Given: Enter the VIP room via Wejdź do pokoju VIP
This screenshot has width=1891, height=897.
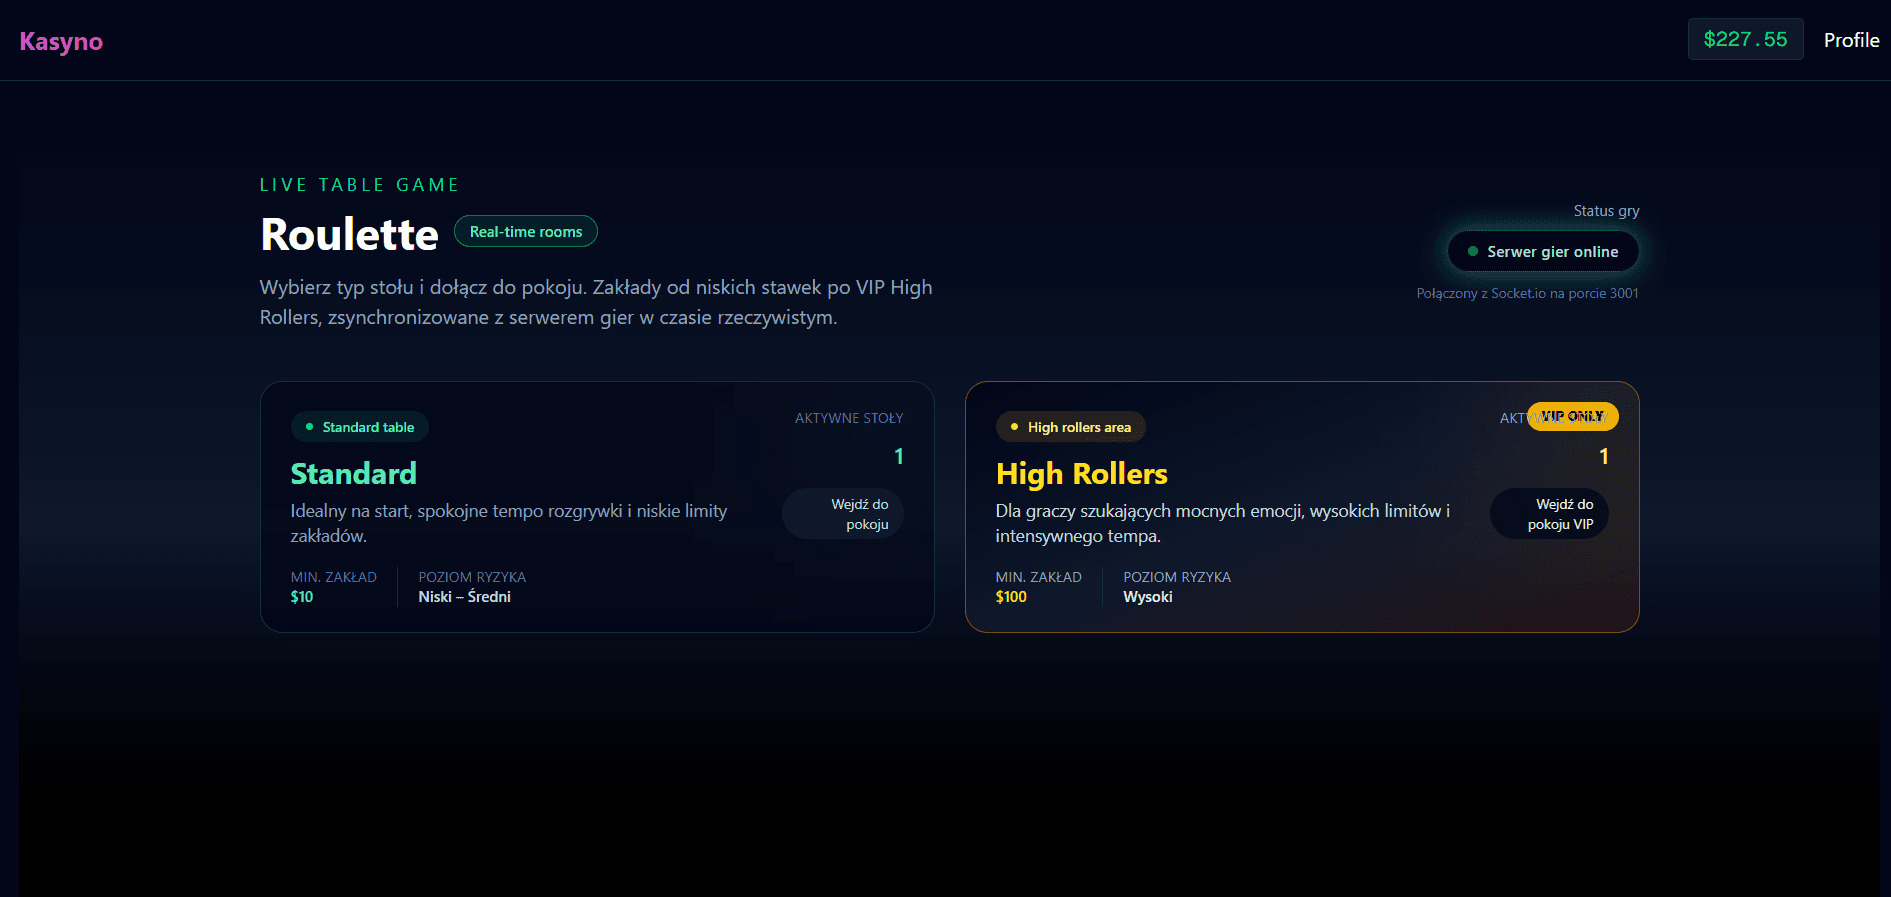Looking at the screenshot, I should tap(1549, 514).
